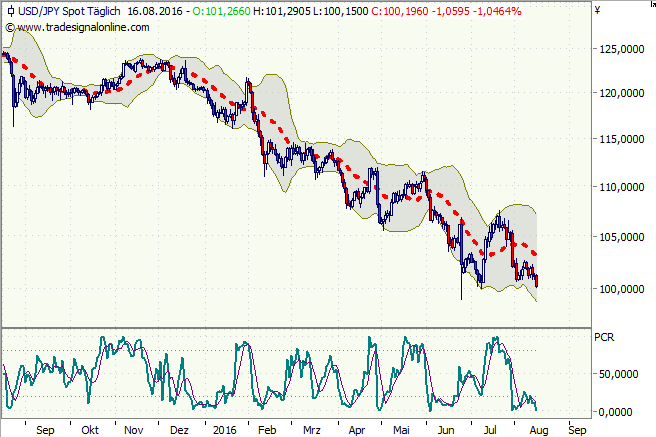Click the 120,0000 price axis label

[622, 93]
